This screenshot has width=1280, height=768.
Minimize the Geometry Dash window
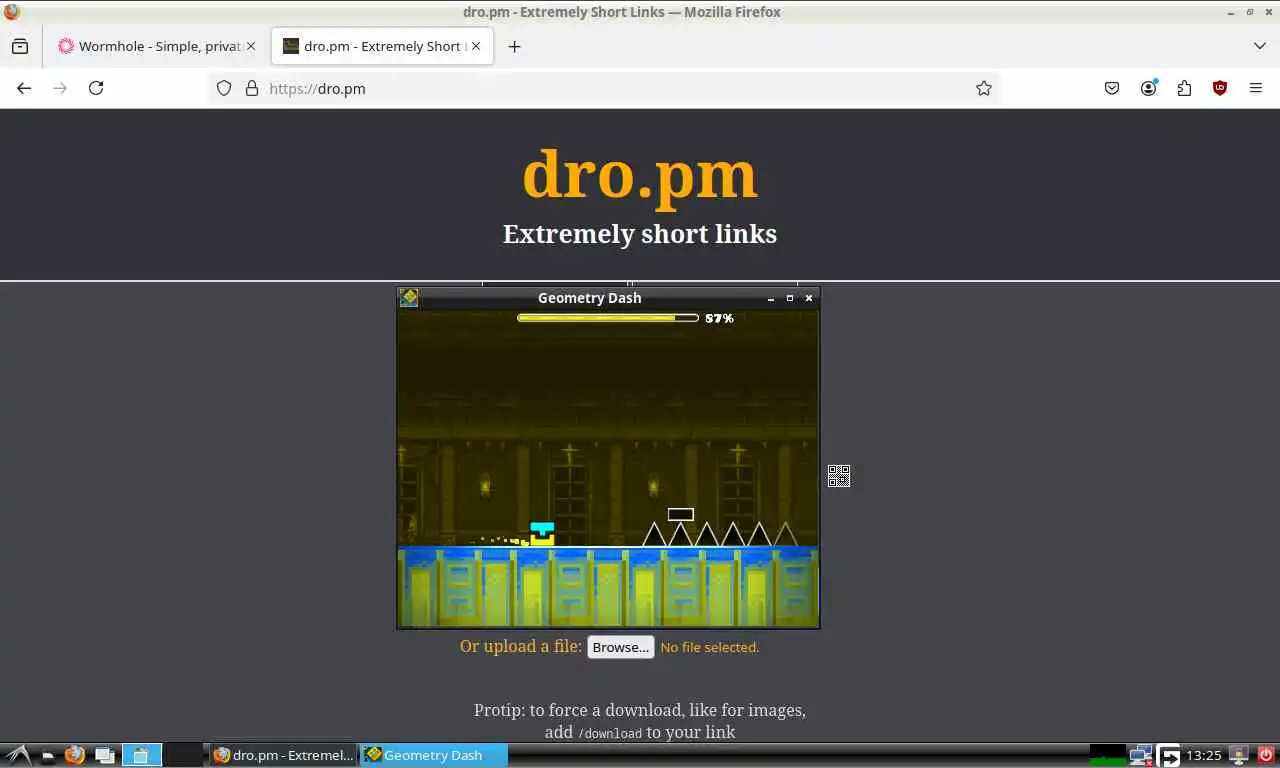click(x=771, y=298)
